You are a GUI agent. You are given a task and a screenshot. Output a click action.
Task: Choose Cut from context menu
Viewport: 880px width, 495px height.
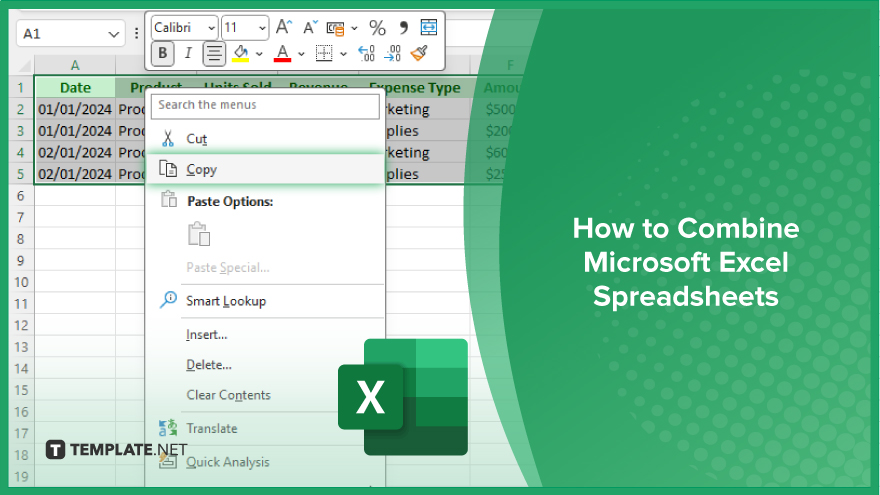point(265,139)
